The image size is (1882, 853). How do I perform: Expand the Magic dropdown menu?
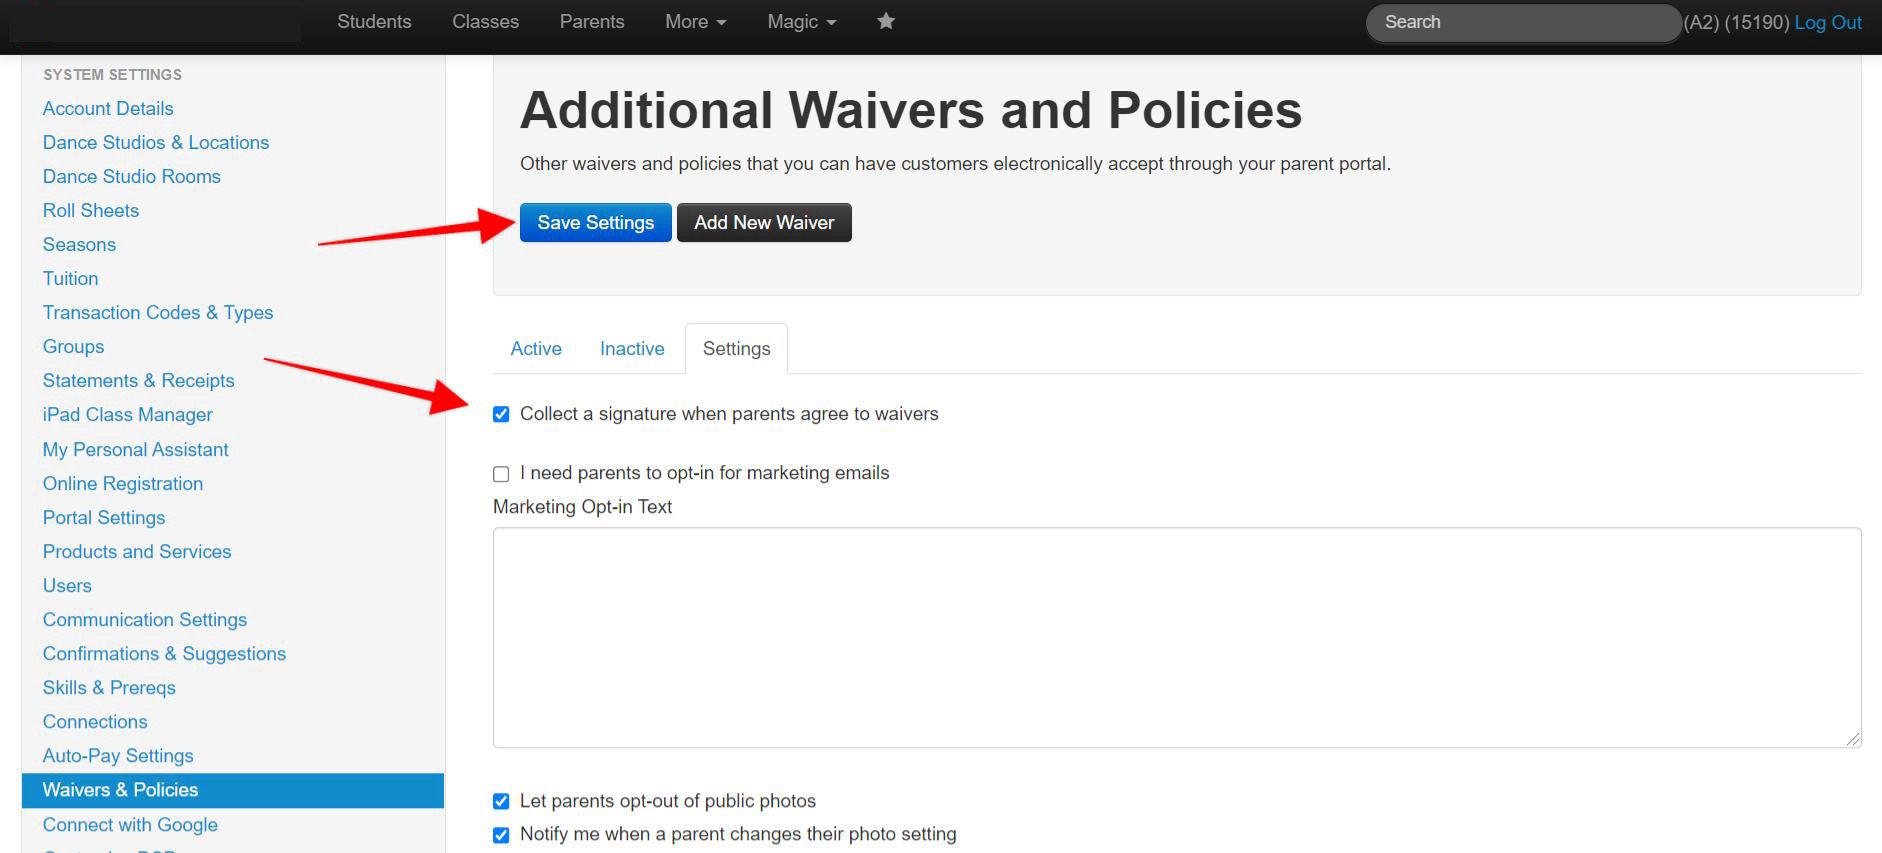801,22
